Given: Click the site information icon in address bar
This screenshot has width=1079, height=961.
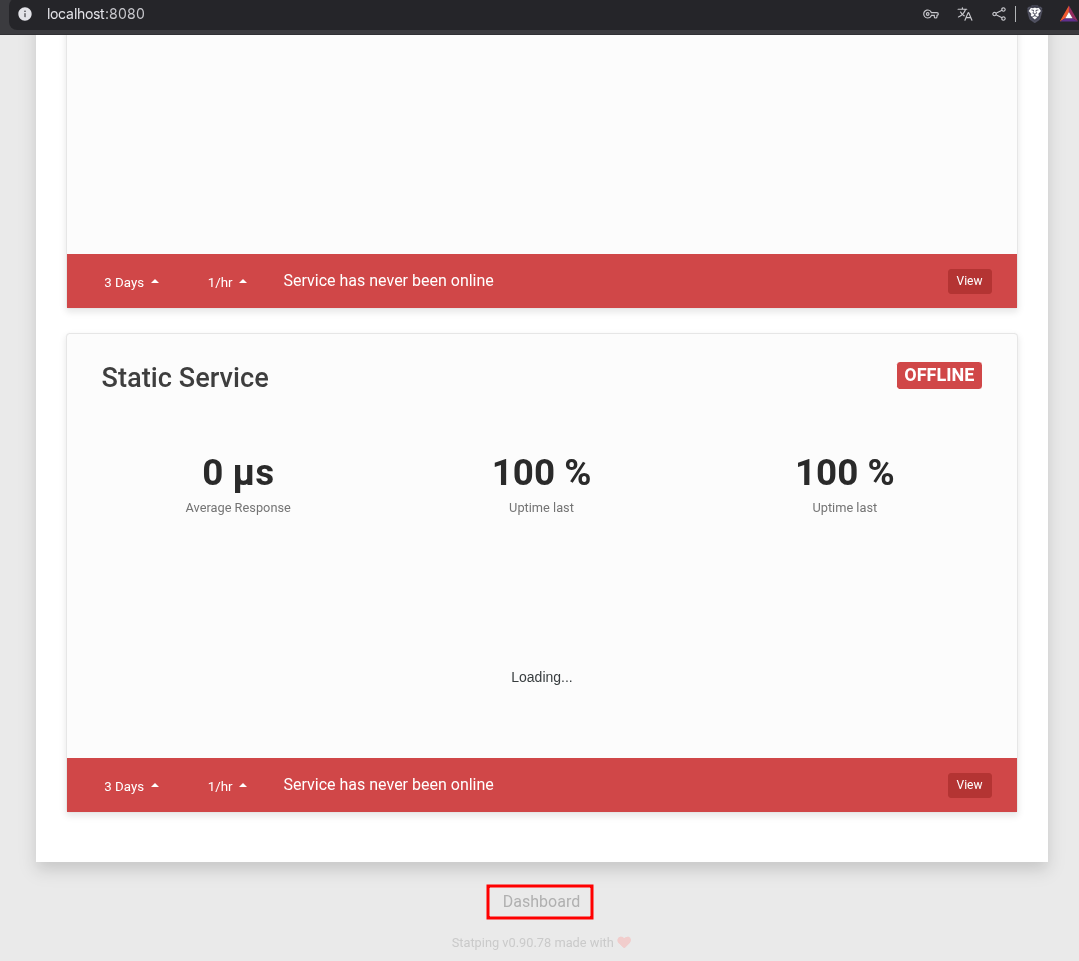Looking at the screenshot, I should click(26, 14).
